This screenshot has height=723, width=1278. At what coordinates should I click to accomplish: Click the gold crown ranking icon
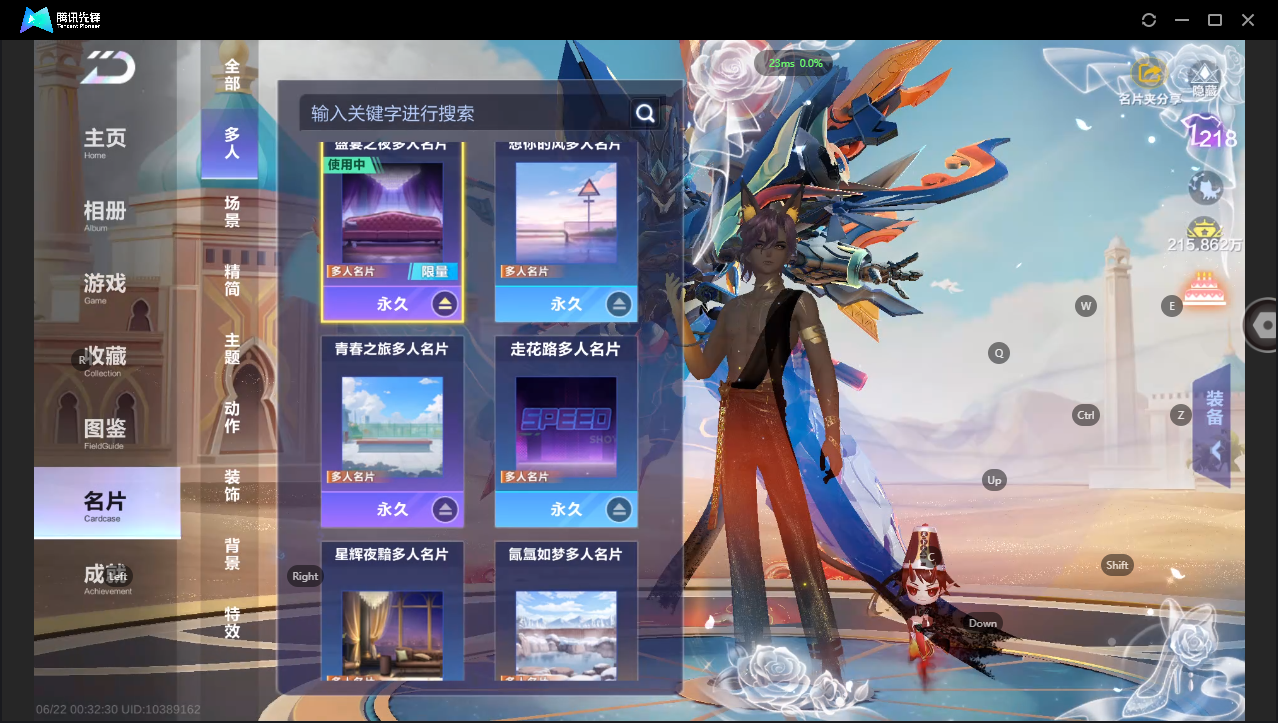coord(1204,227)
